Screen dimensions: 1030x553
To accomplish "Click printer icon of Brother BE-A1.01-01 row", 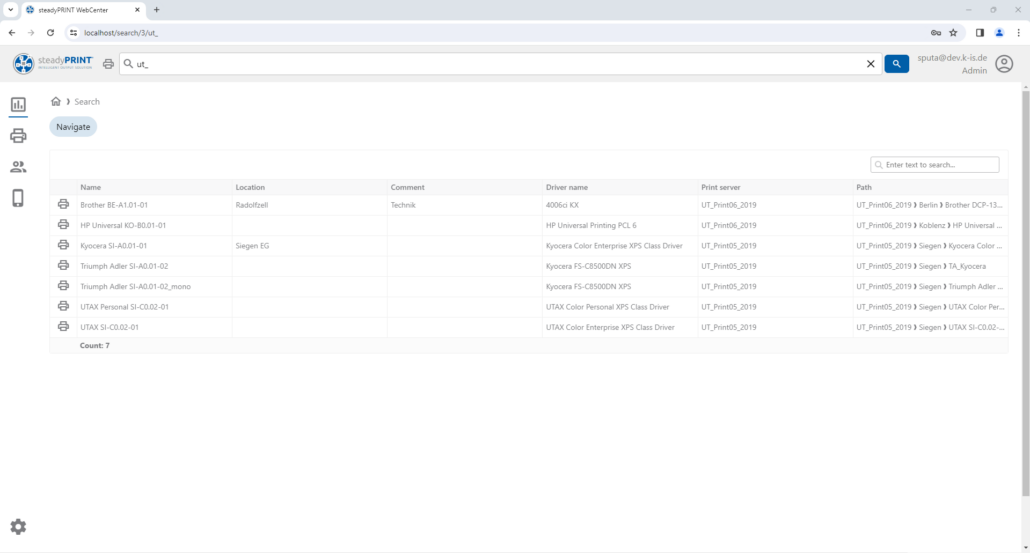I will pos(63,204).
